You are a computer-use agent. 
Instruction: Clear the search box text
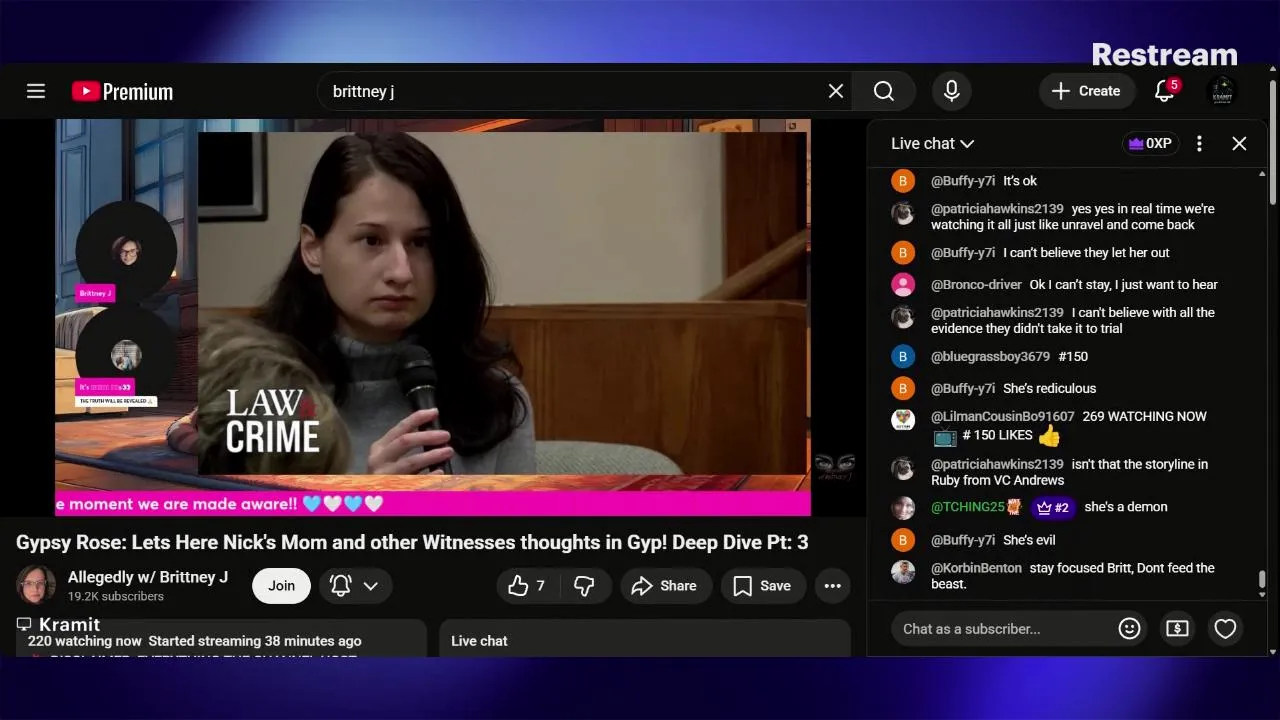836,91
